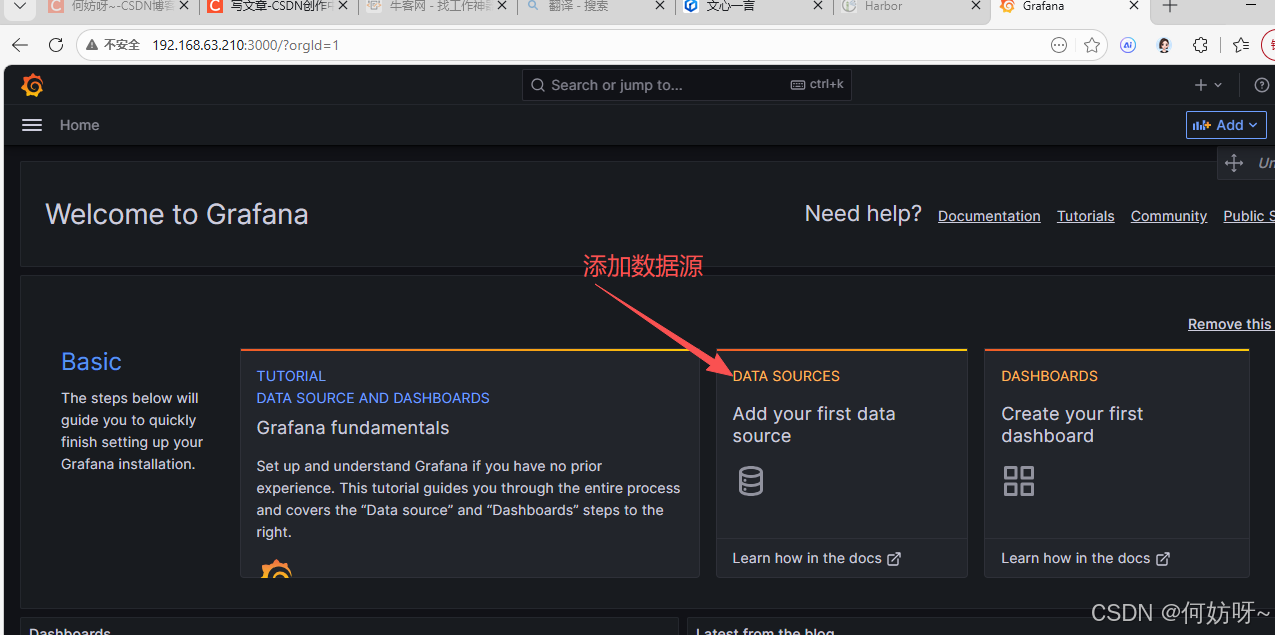Click the dashboard grid icon in Dashboards card
Viewport: 1275px width, 635px height.
click(1018, 481)
